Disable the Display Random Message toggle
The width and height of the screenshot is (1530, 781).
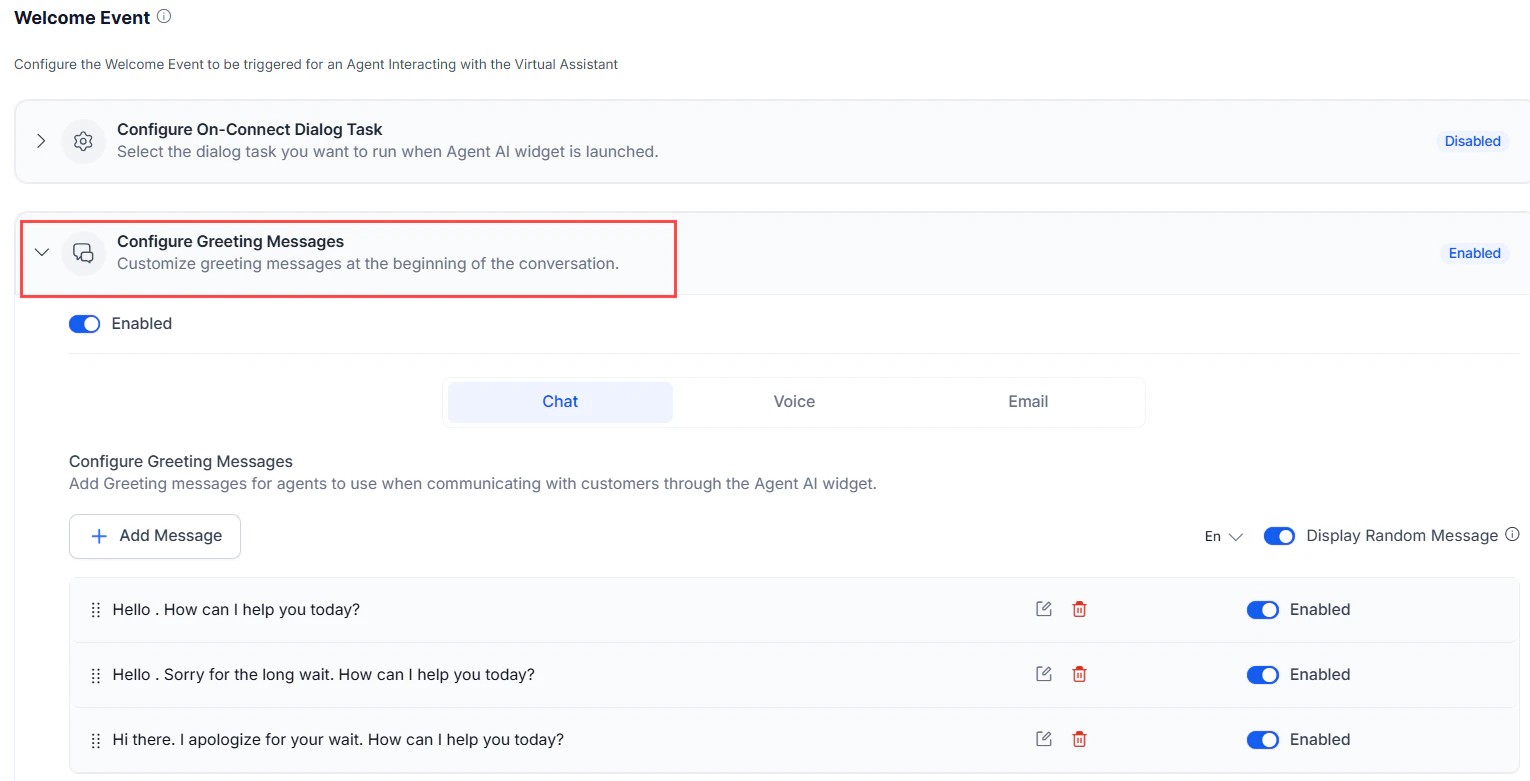1278,535
